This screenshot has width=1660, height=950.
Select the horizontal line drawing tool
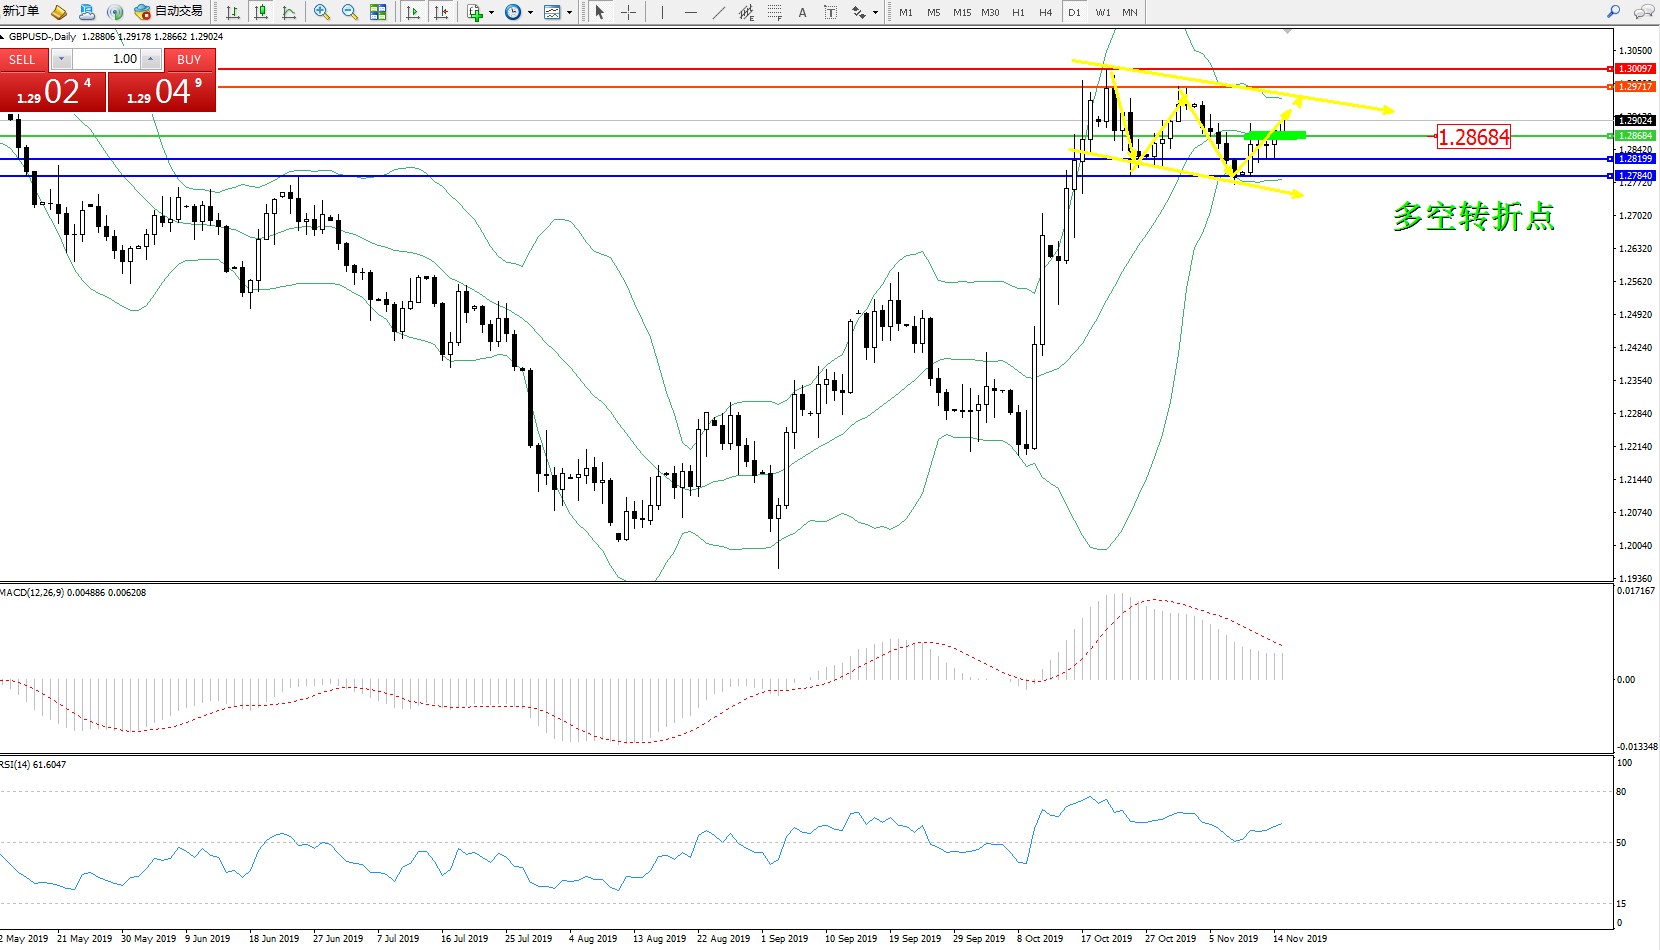[690, 12]
